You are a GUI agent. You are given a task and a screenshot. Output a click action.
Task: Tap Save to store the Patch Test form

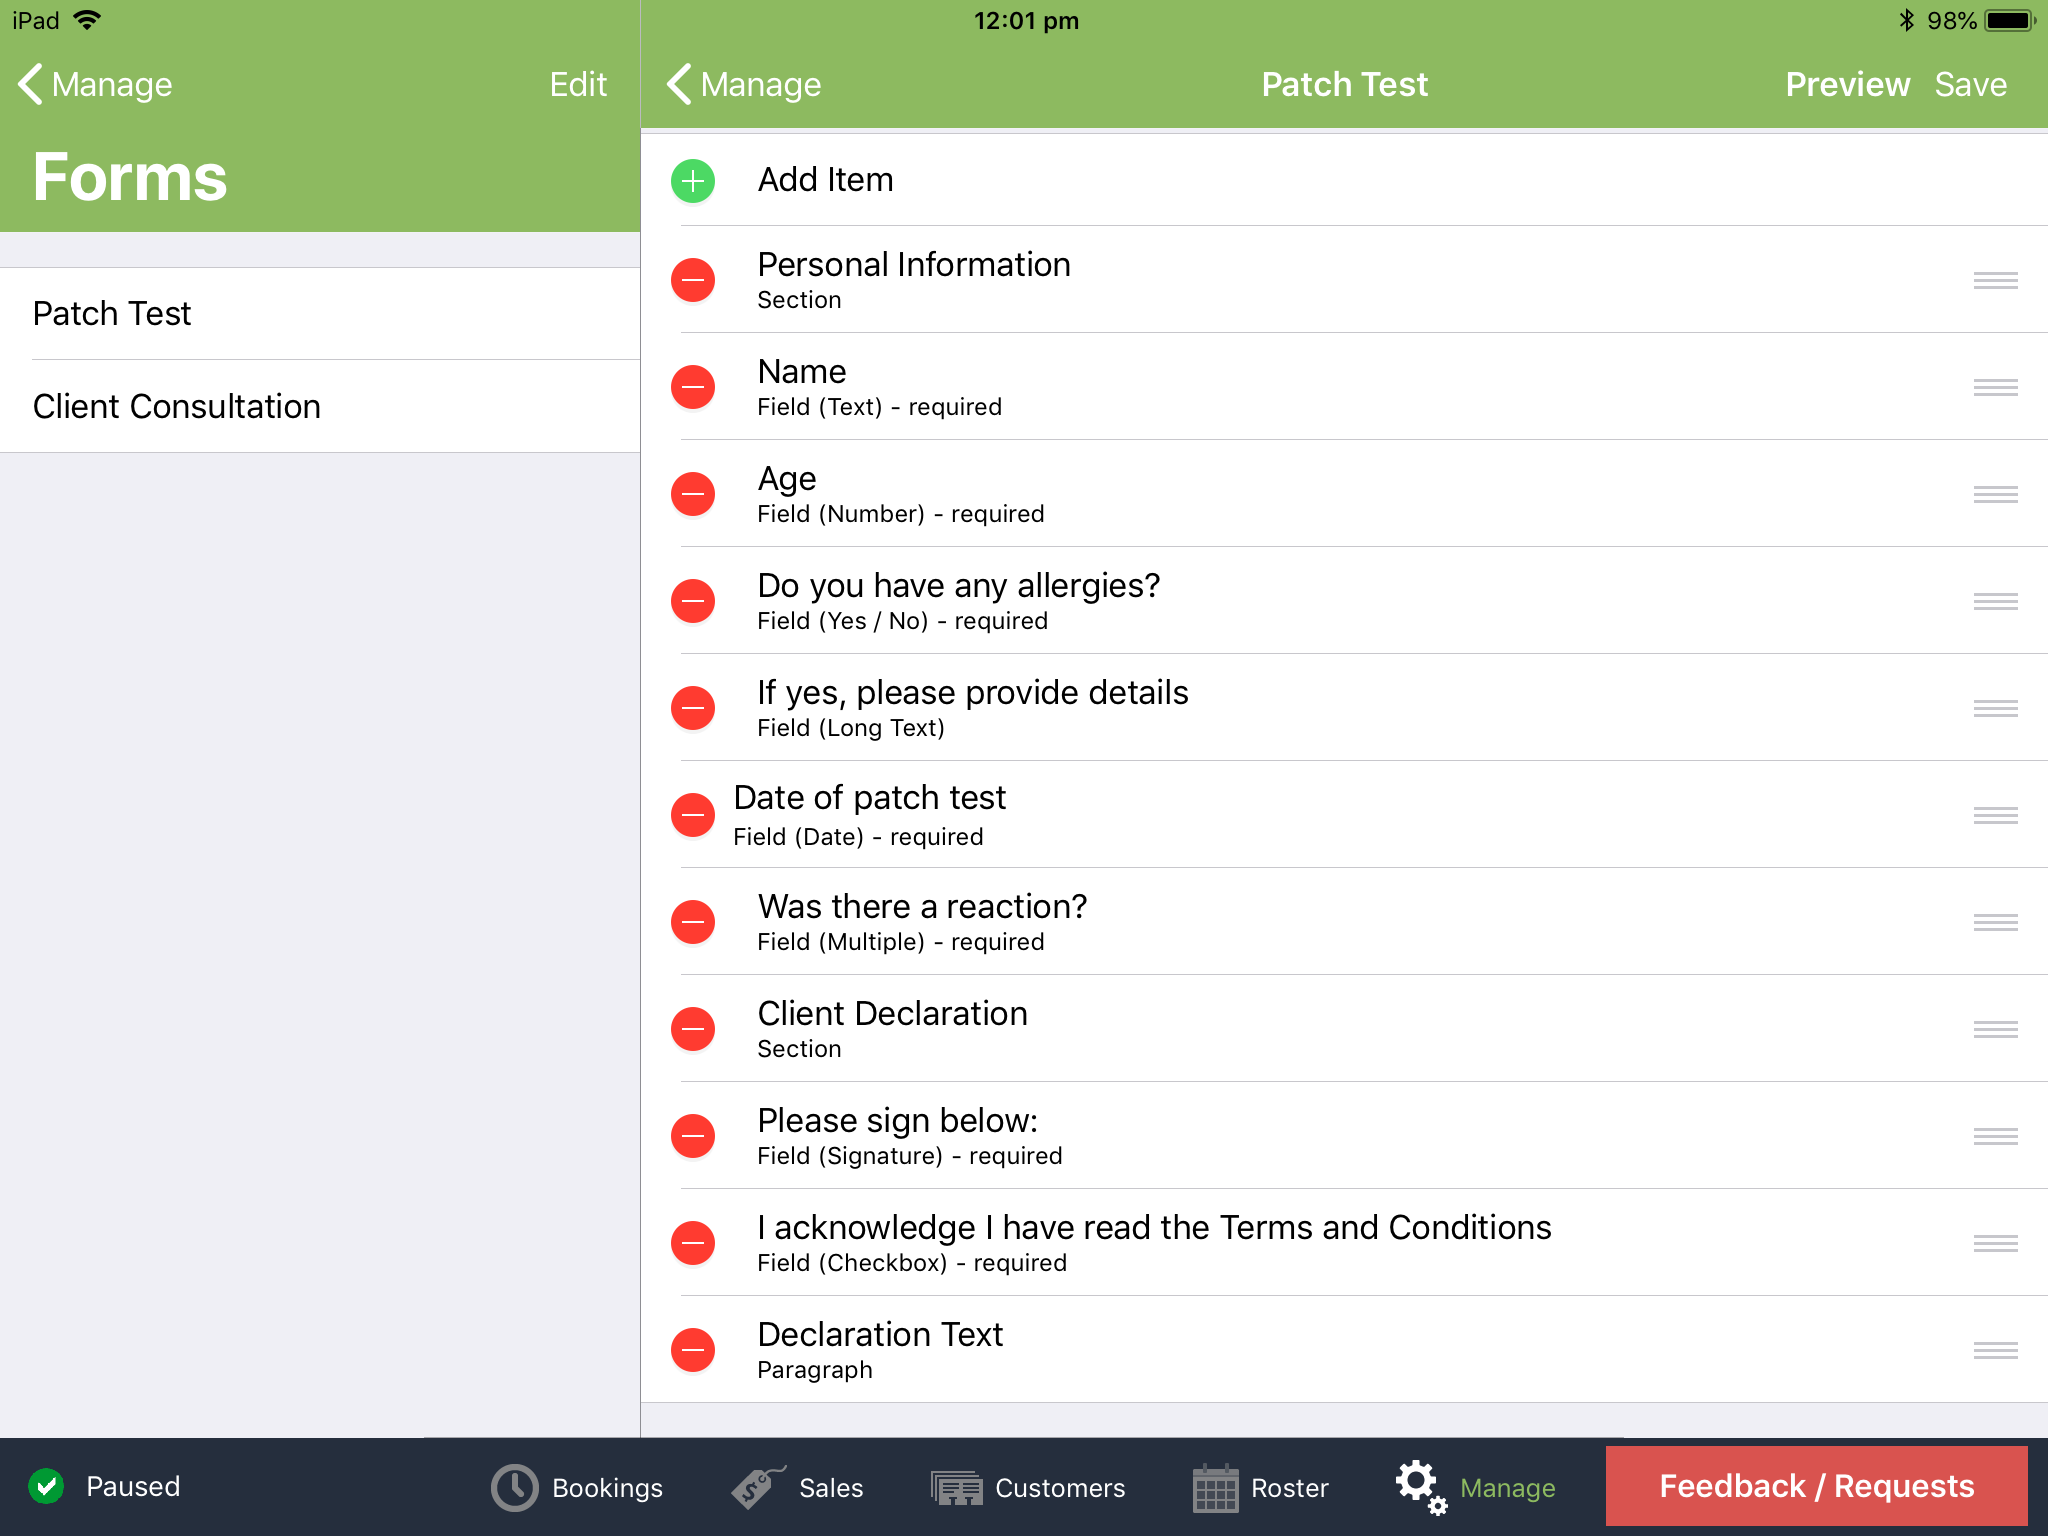tap(1970, 84)
